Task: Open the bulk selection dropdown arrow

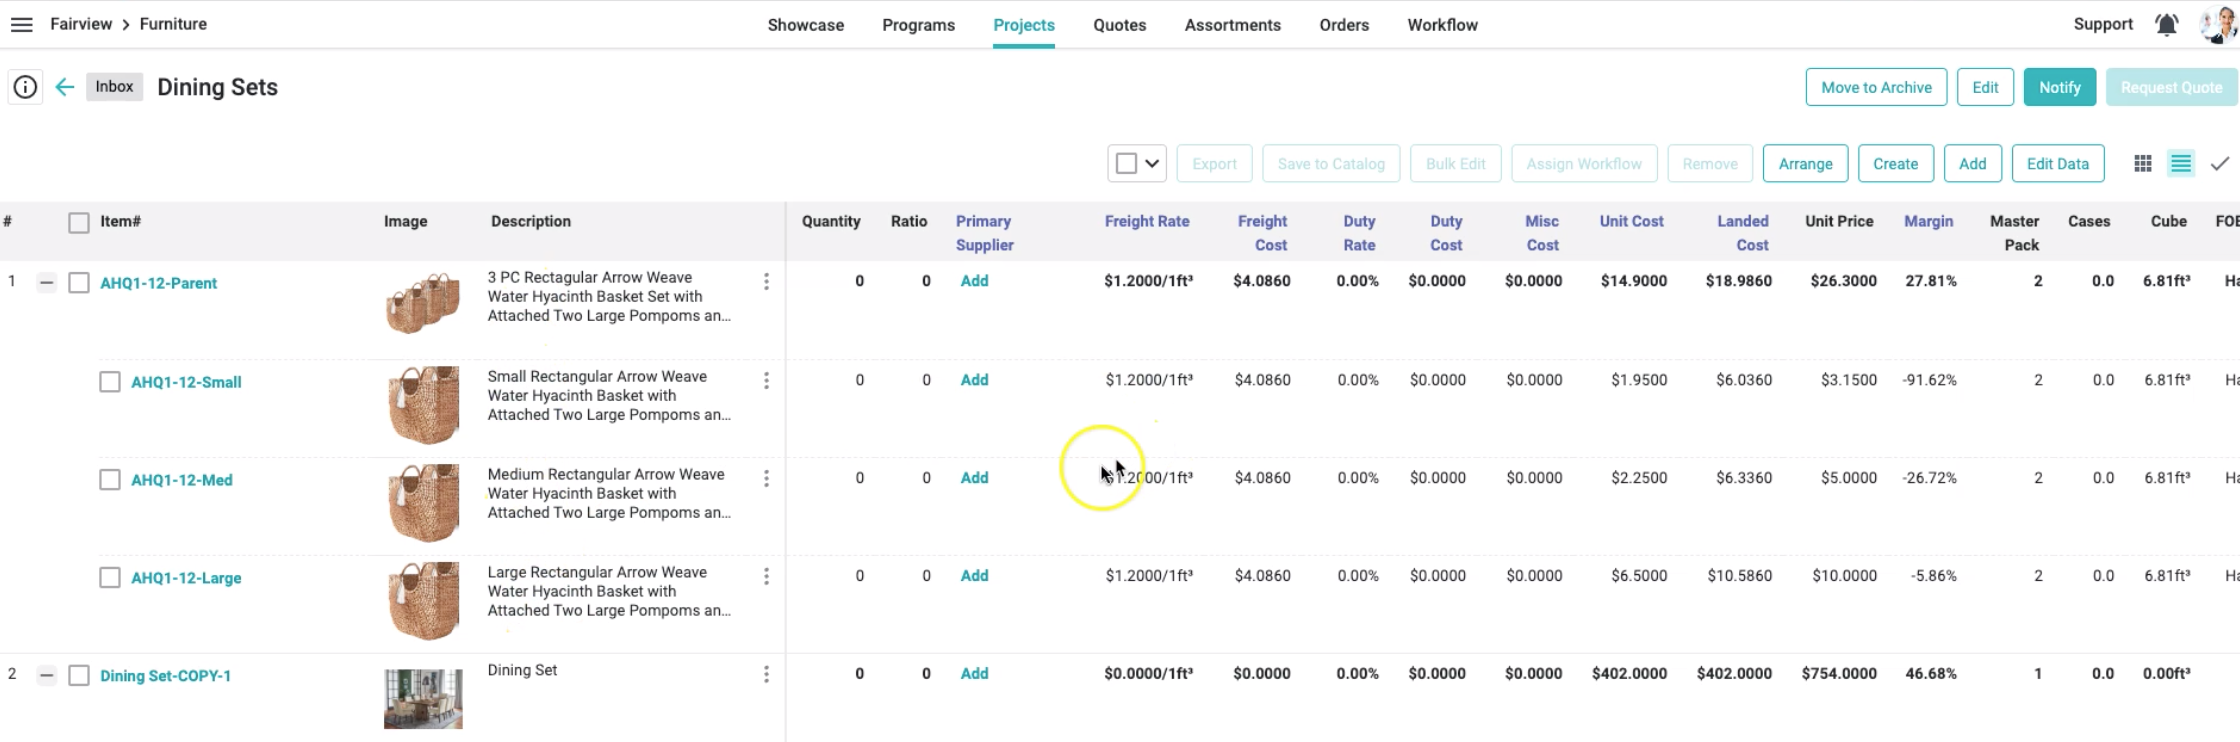Action: [x=1152, y=164]
